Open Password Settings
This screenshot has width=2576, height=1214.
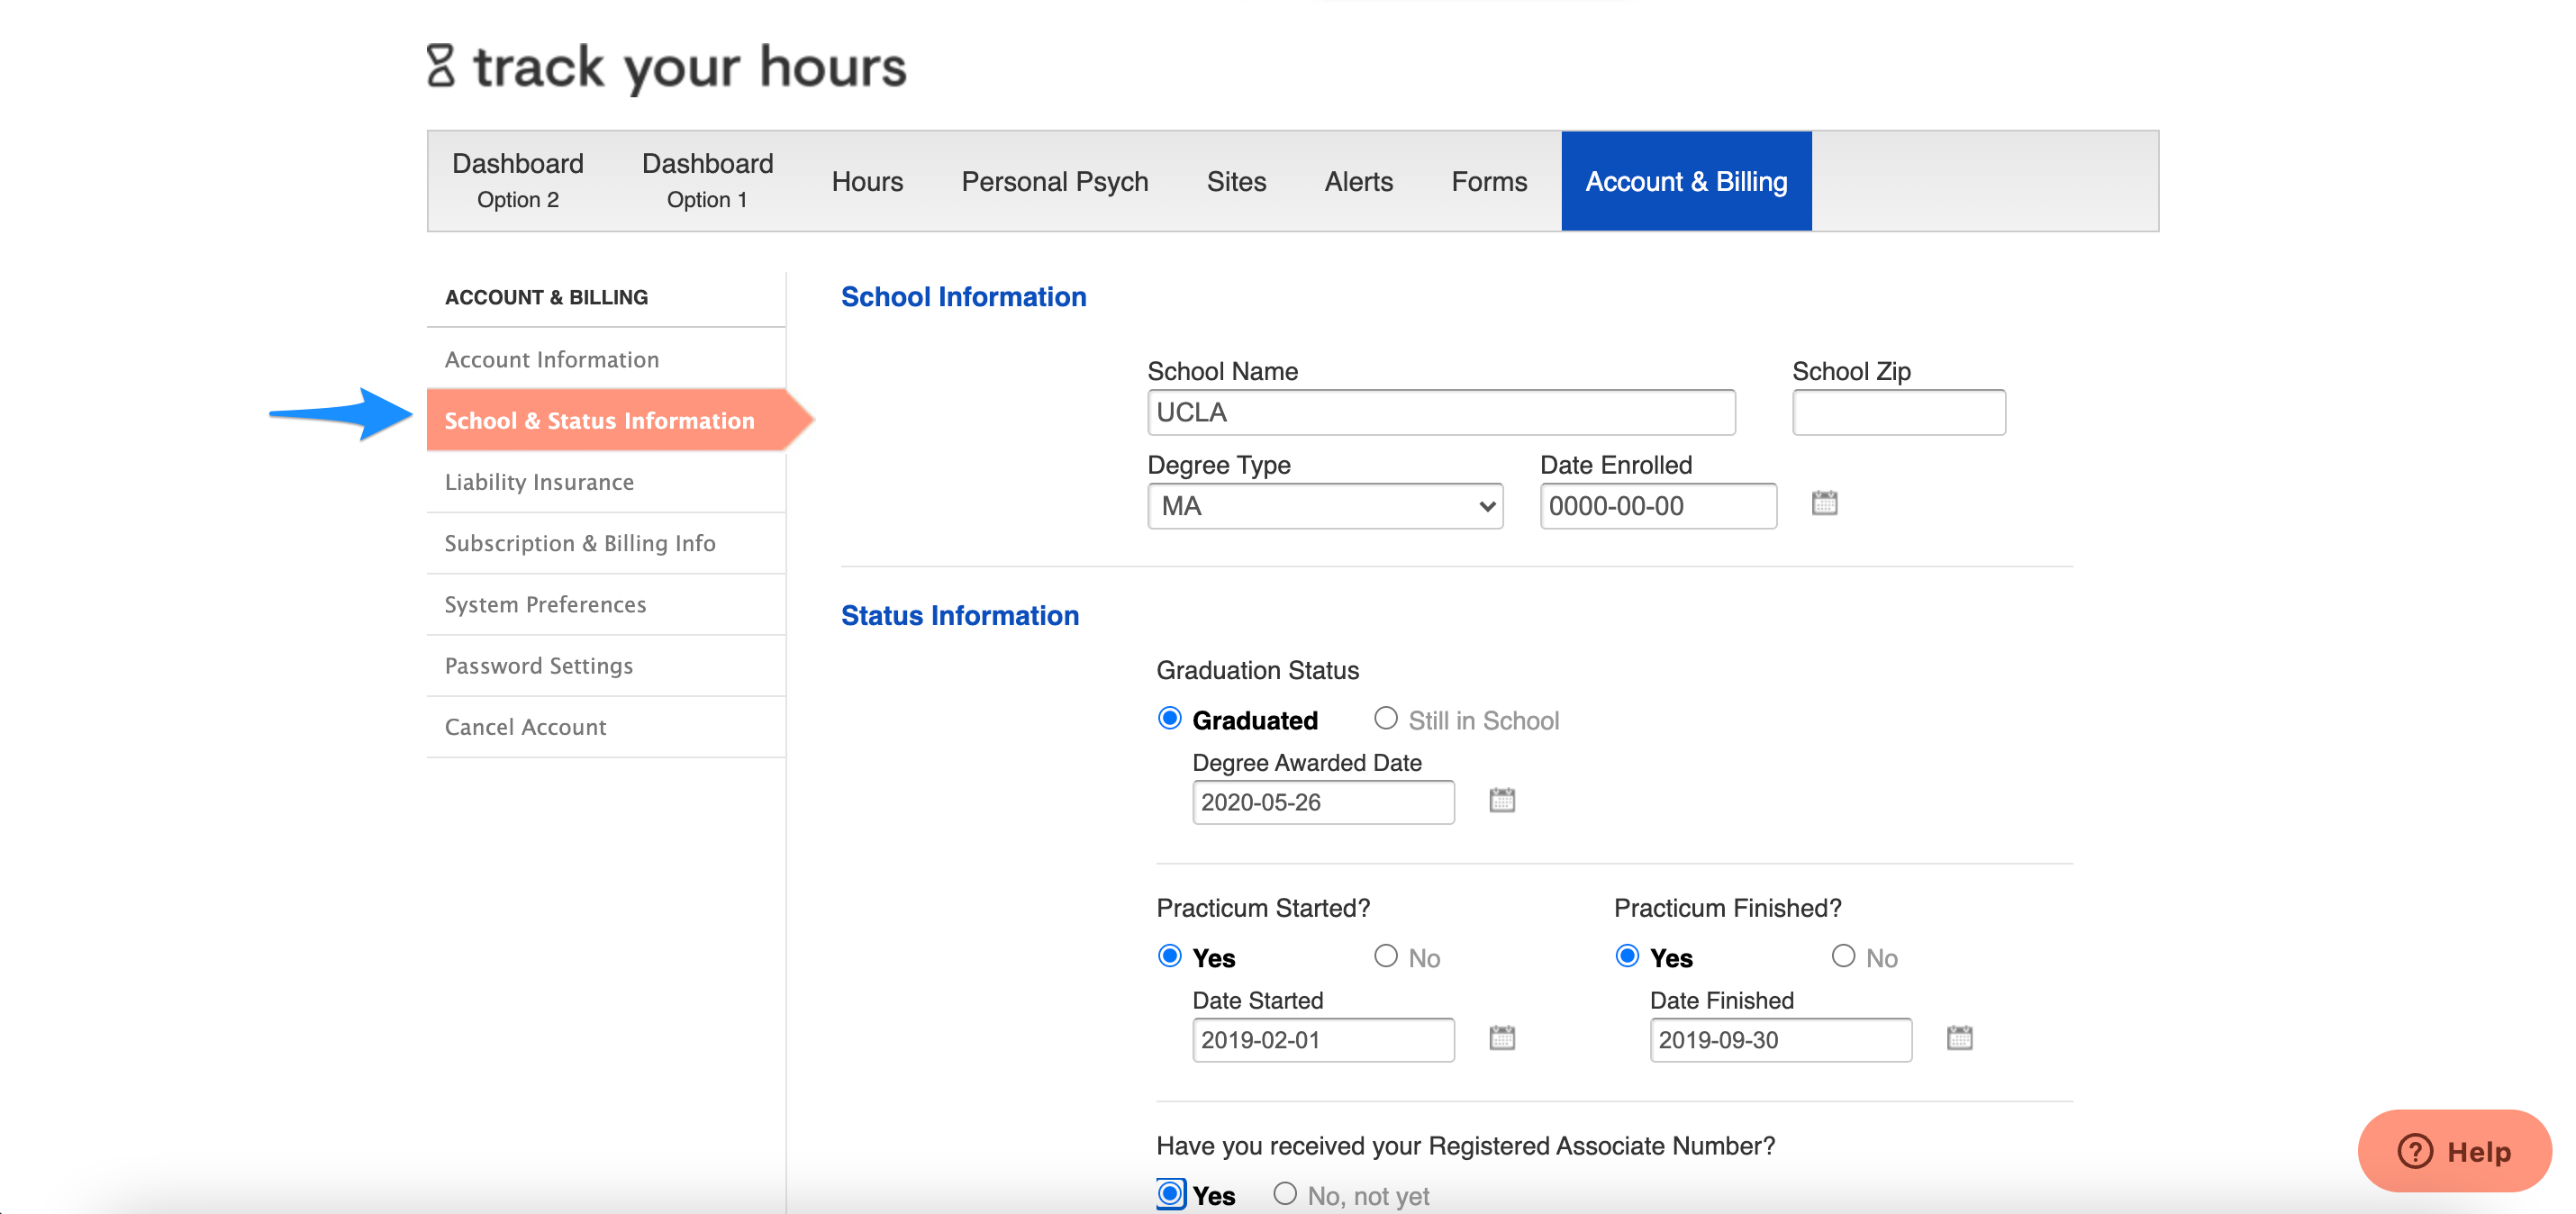(x=606, y=665)
